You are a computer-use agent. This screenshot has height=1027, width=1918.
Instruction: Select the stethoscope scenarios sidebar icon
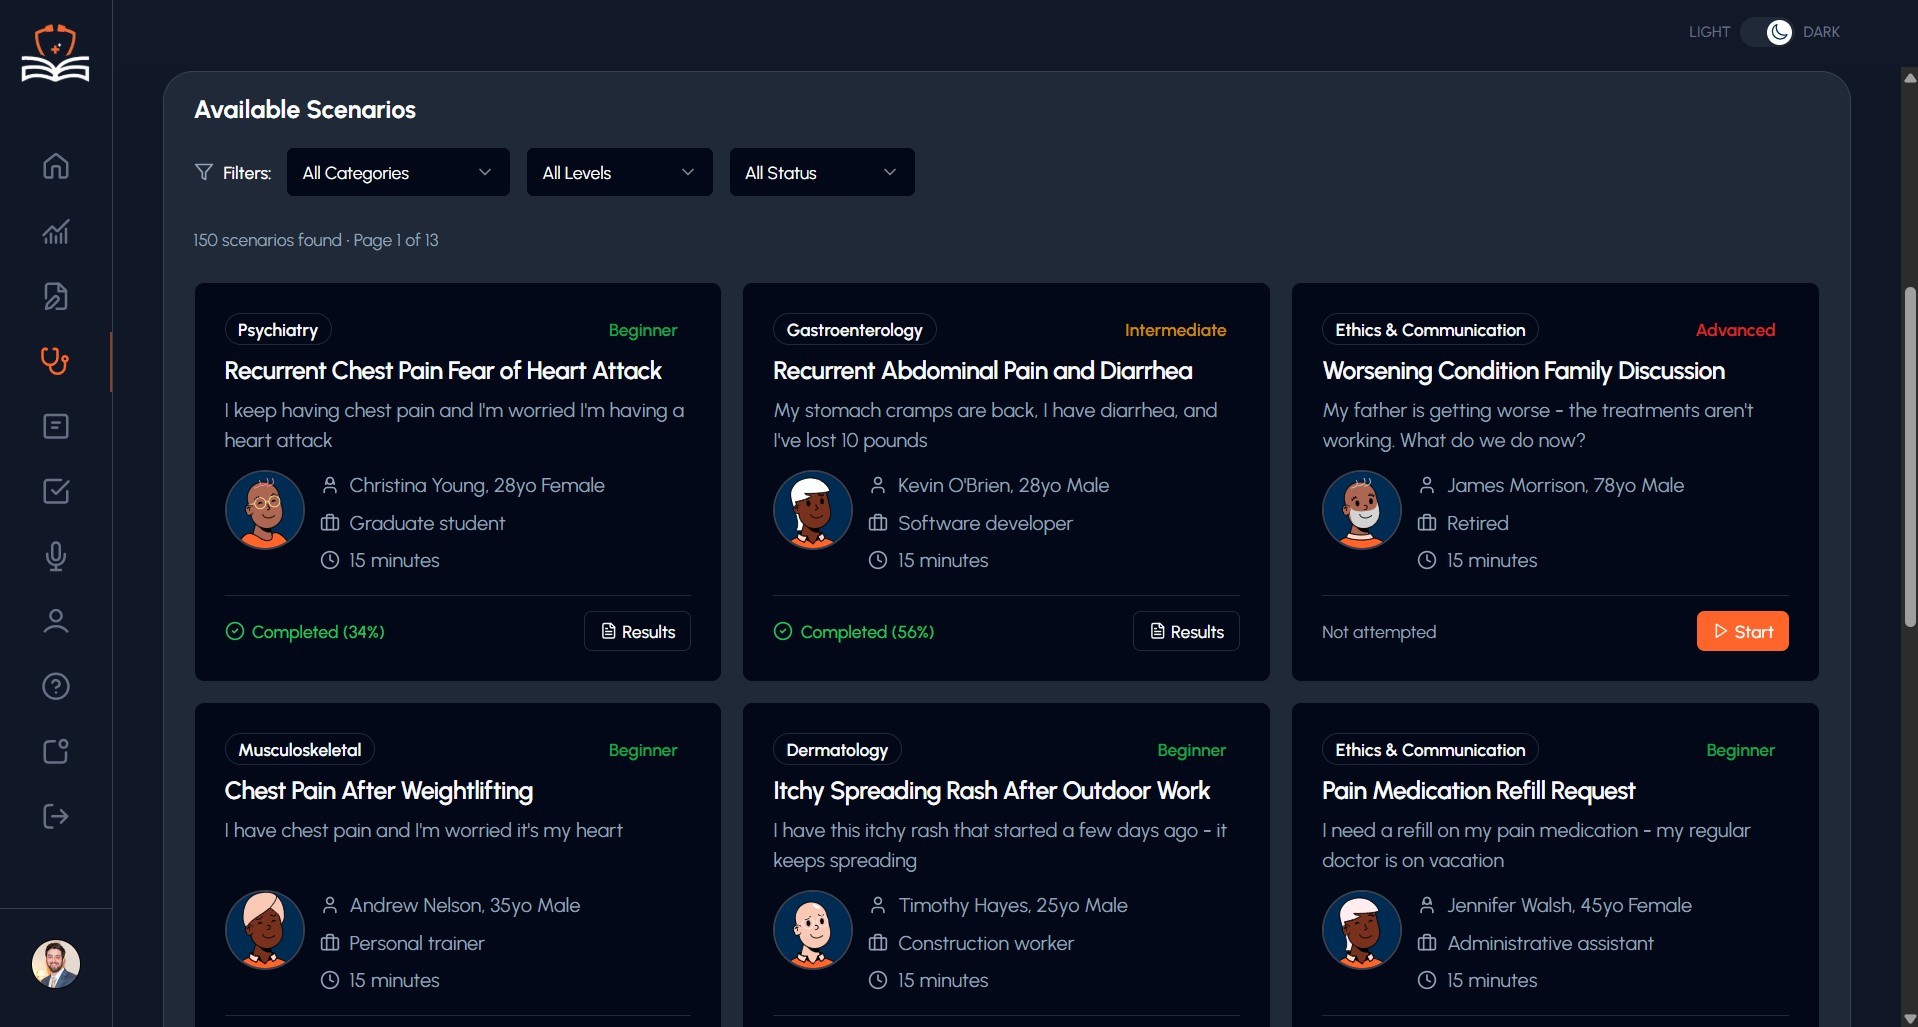click(56, 361)
